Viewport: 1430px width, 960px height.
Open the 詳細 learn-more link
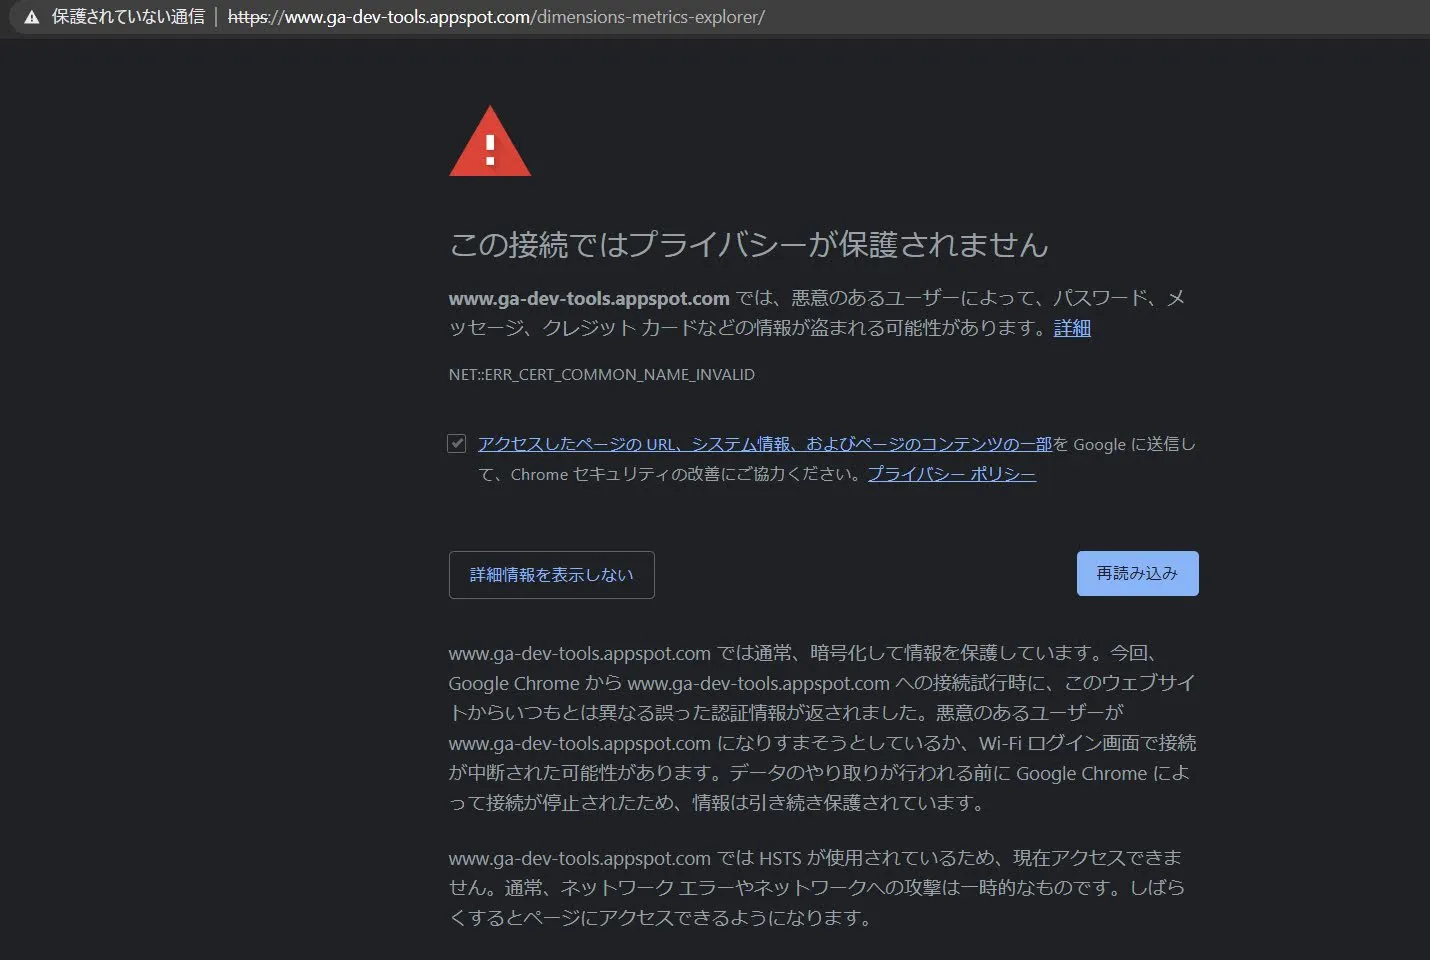coord(1072,328)
